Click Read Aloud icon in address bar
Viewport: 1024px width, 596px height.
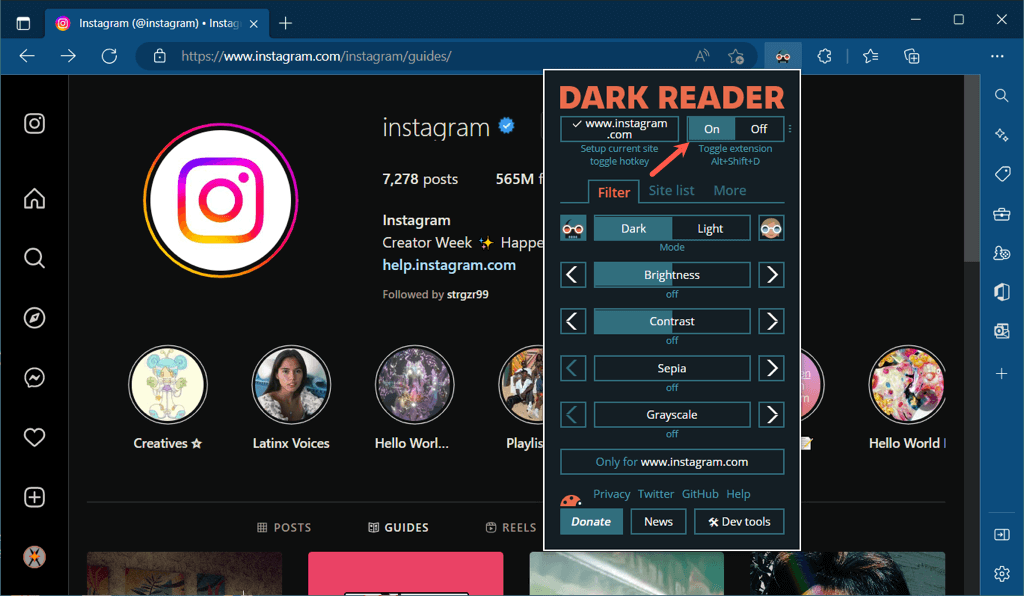[x=702, y=56]
